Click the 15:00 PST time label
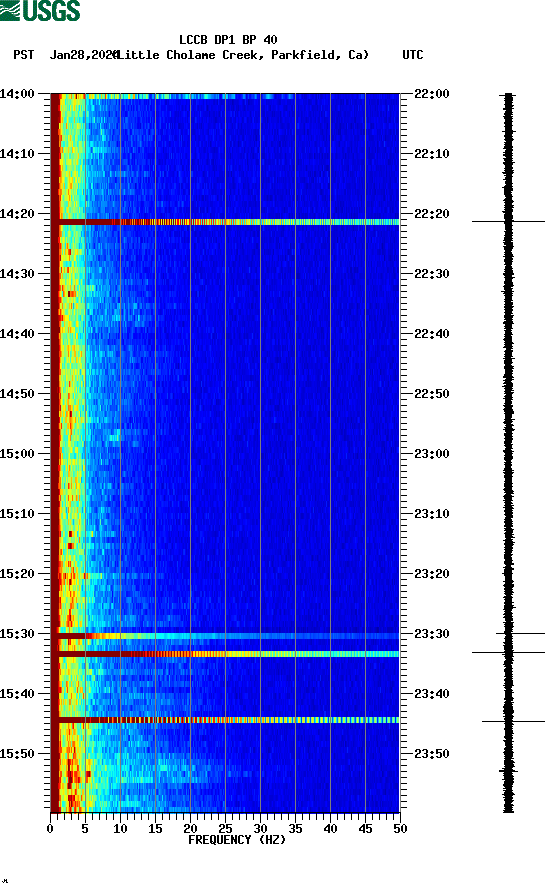 (x=17, y=454)
